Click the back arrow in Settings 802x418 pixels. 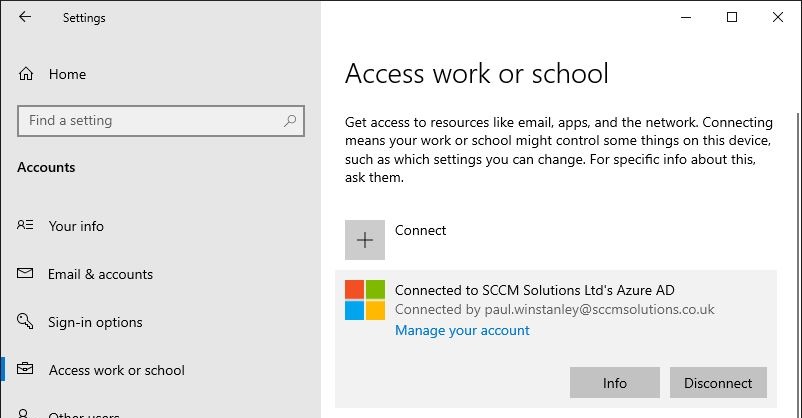pos(25,17)
